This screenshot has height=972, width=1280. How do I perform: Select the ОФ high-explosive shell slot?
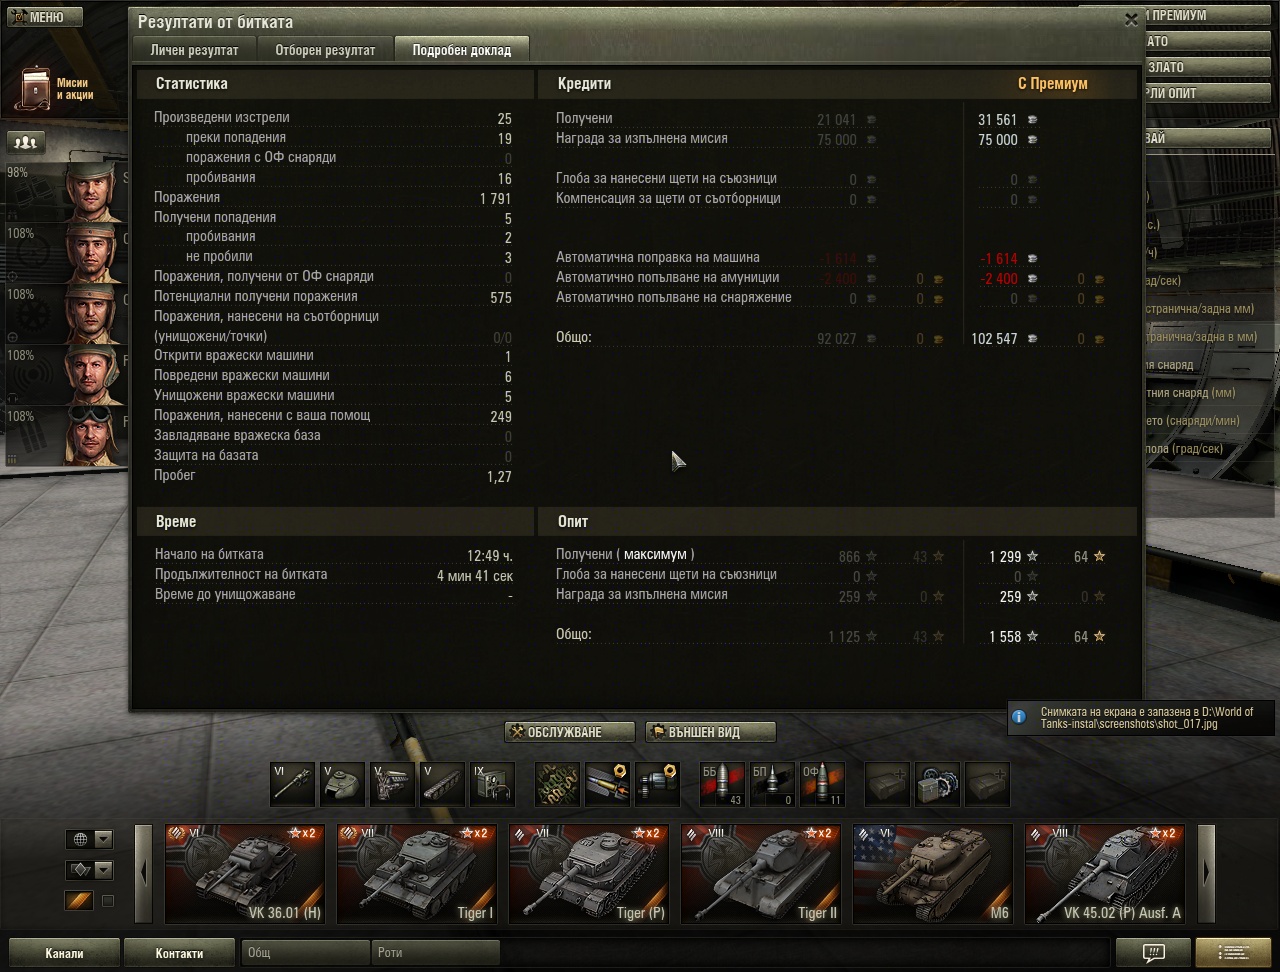(x=822, y=784)
